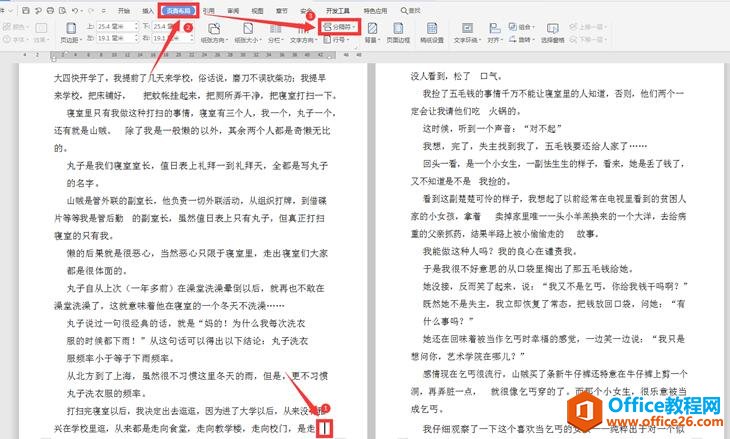Click the Redo arrow icon
The height and width of the screenshot is (439, 730).
[x=91, y=10]
